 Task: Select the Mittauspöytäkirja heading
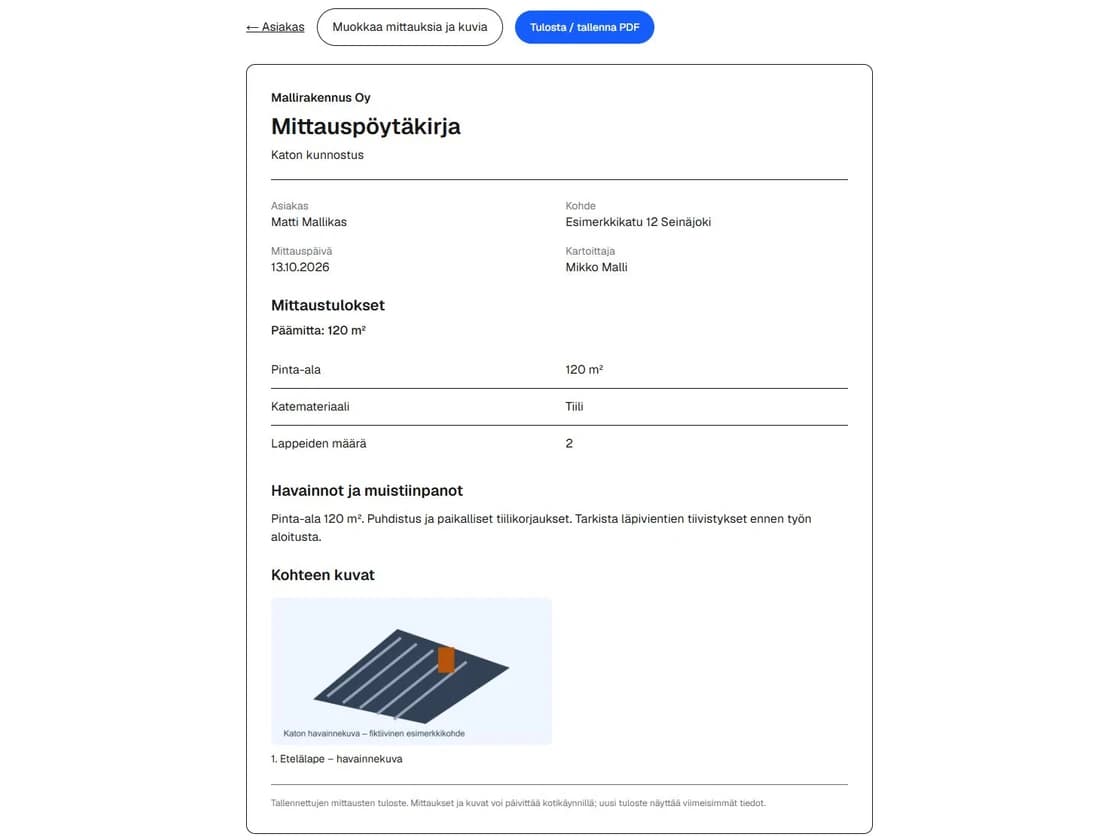(366, 126)
